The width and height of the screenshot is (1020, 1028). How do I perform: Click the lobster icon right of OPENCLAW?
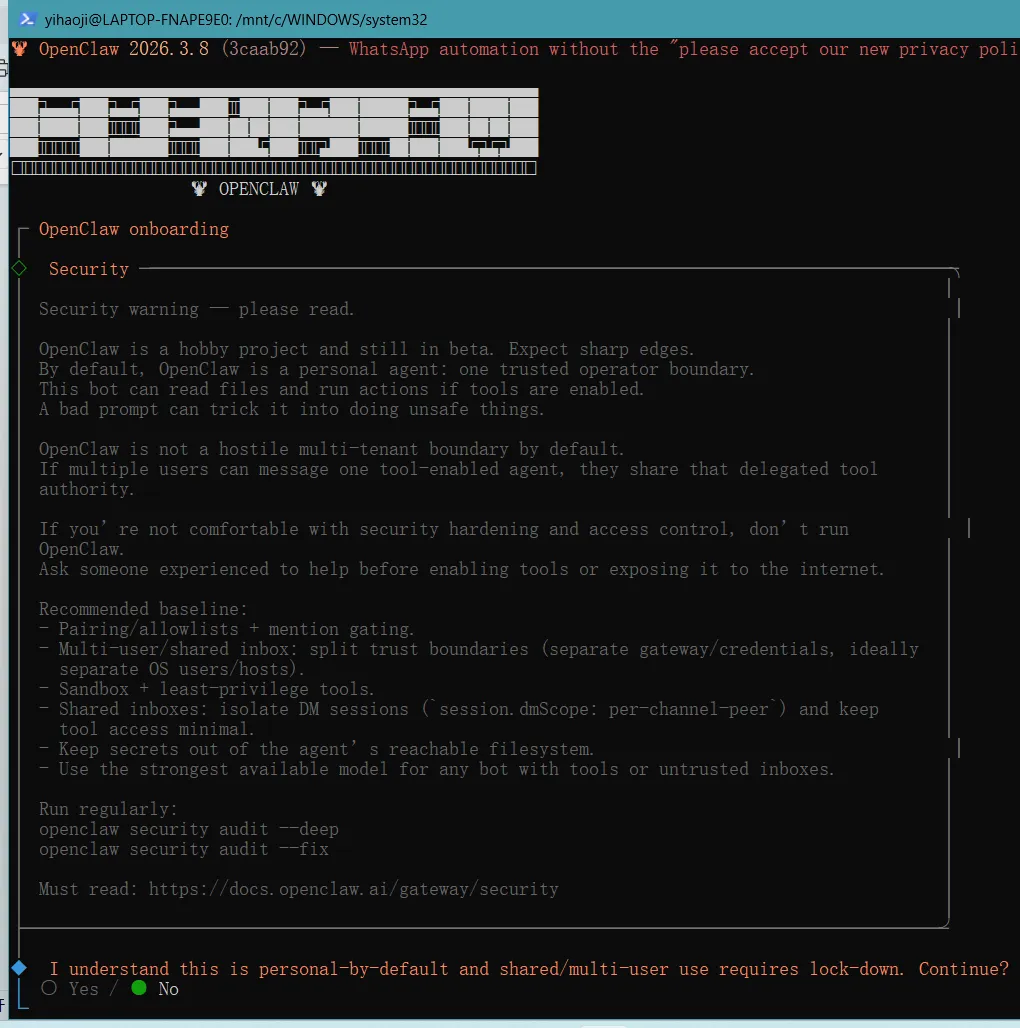pyautogui.click(x=319, y=189)
